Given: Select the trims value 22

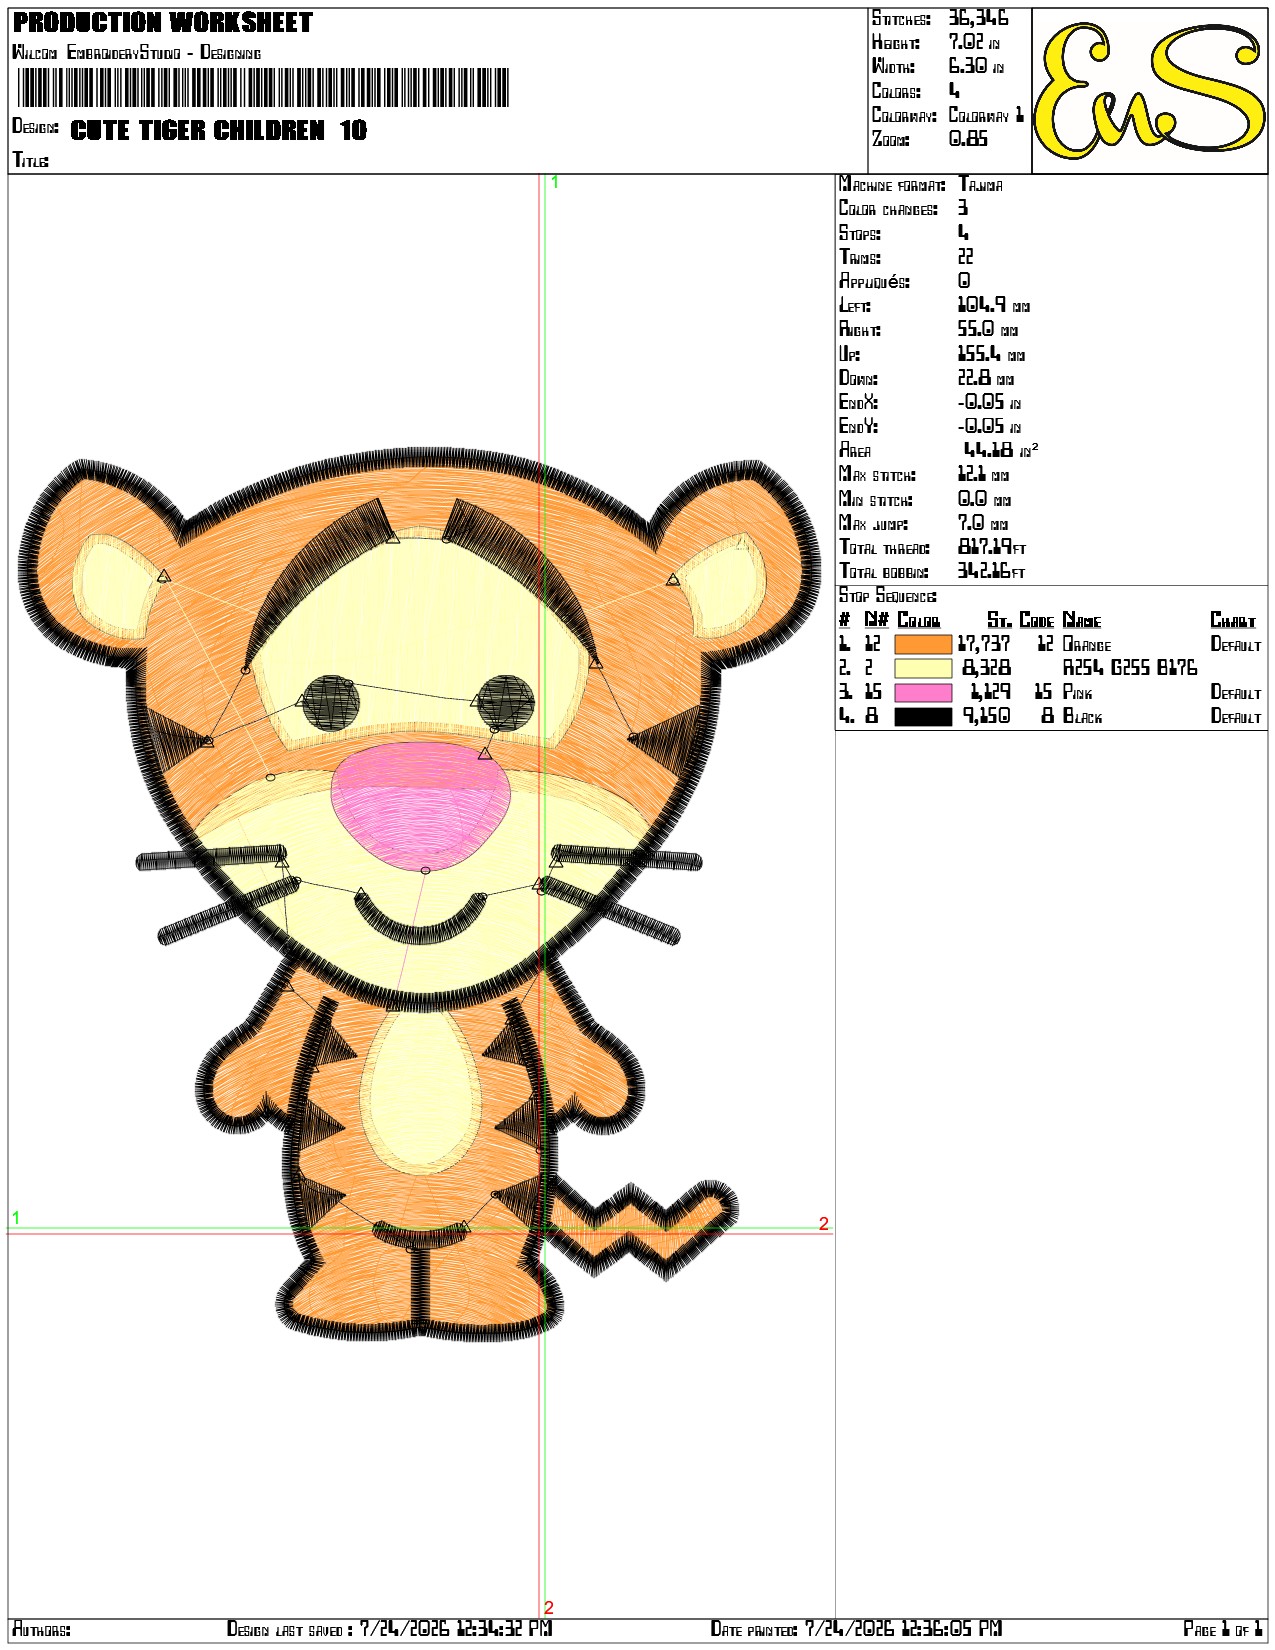Looking at the screenshot, I should click(966, 257).
